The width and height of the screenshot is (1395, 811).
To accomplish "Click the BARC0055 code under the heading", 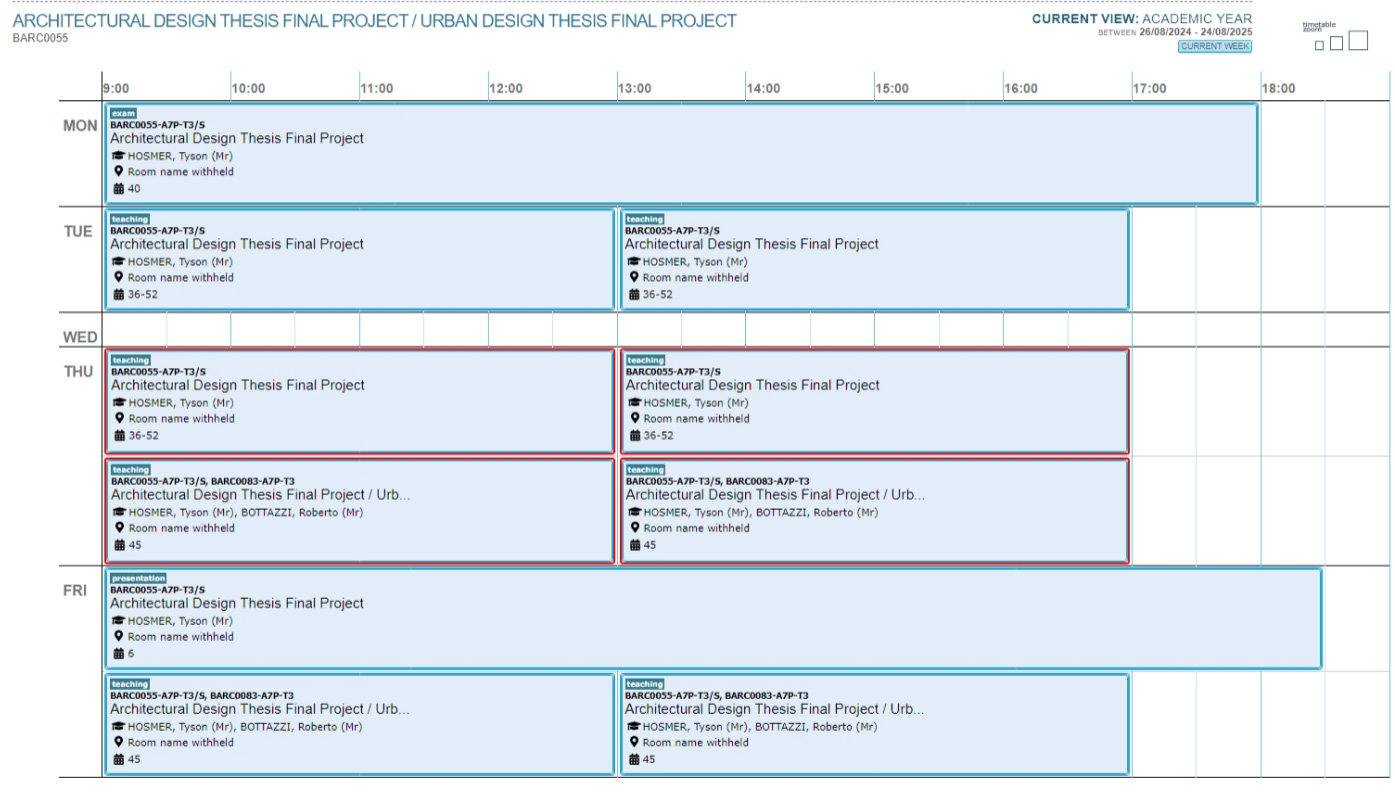I will point(40,38).
